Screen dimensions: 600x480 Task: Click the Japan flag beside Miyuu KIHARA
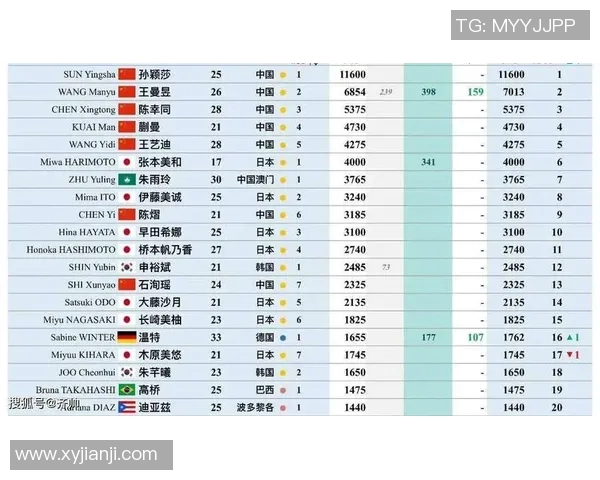coord(127,355)
